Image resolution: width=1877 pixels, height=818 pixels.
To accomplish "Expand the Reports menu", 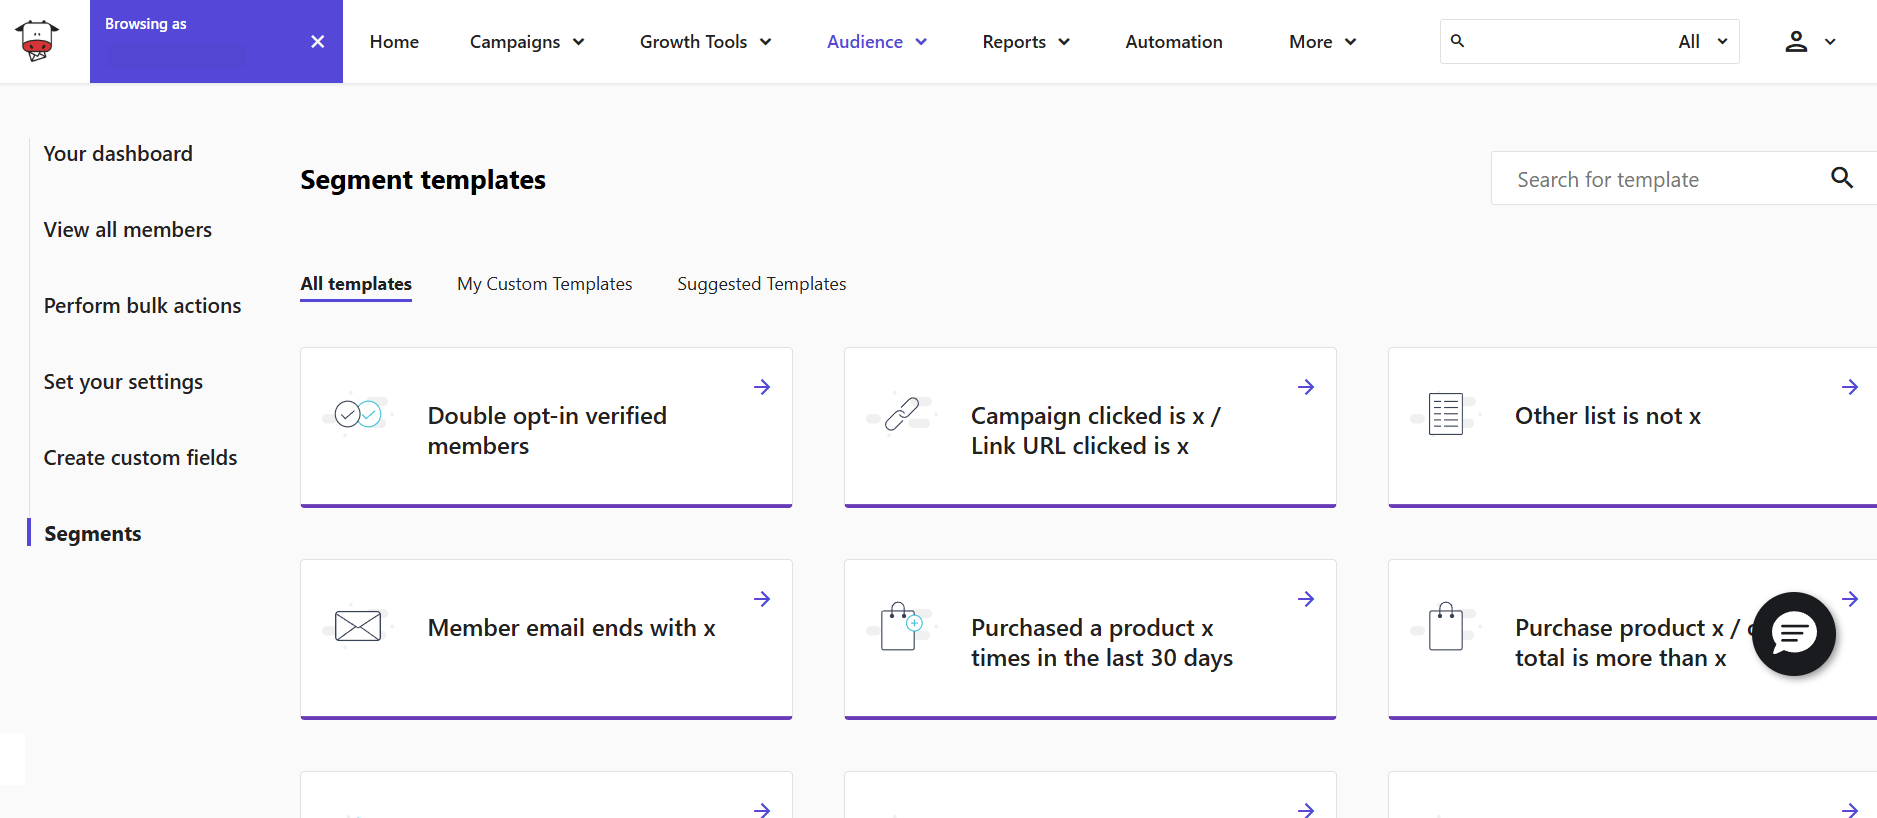I will coord(1026,41).
